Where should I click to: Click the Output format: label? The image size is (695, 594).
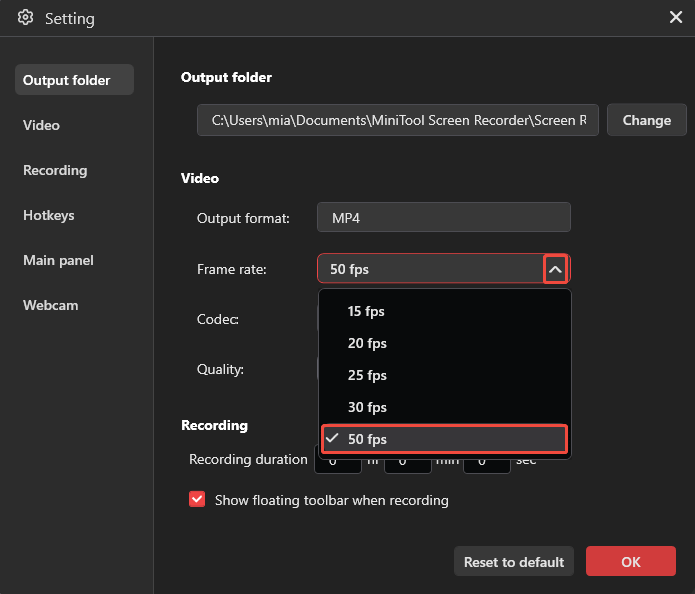(243, 218)
